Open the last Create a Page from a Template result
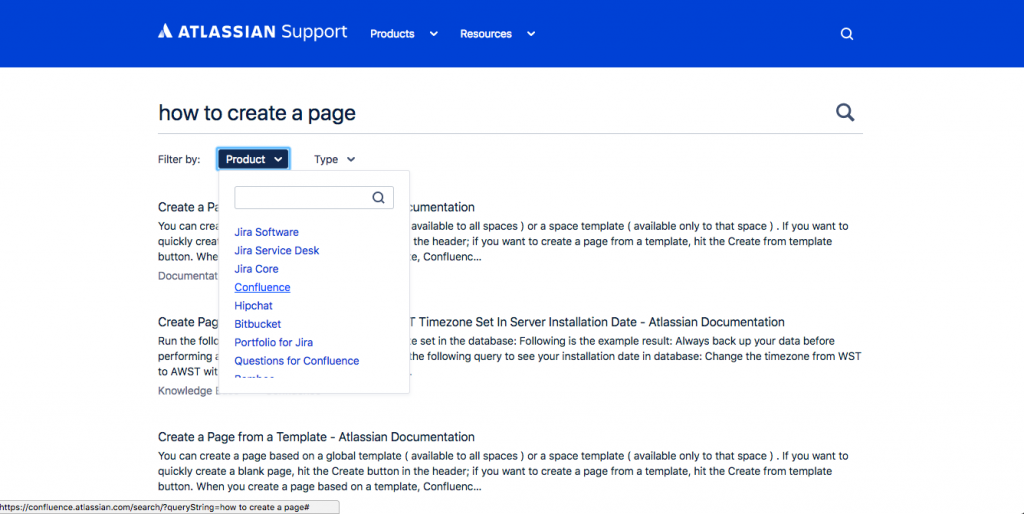The height and width of the screenshot is (514, 1024). (316, 437)
